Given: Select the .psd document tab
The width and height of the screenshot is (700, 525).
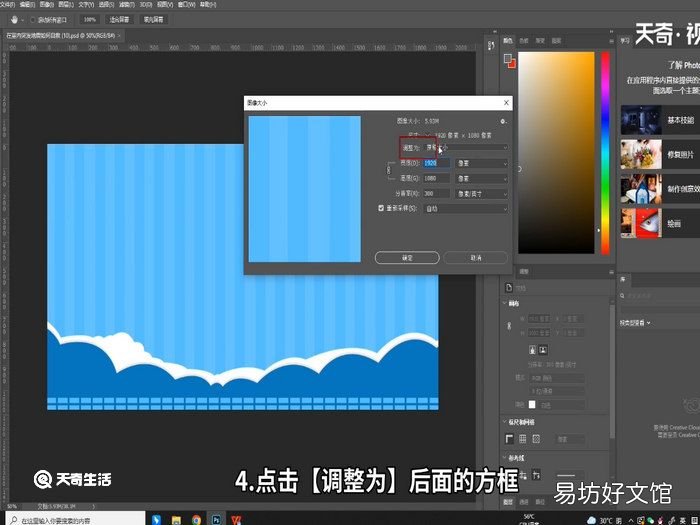Looking at the screenshot, I should [63, 35].
